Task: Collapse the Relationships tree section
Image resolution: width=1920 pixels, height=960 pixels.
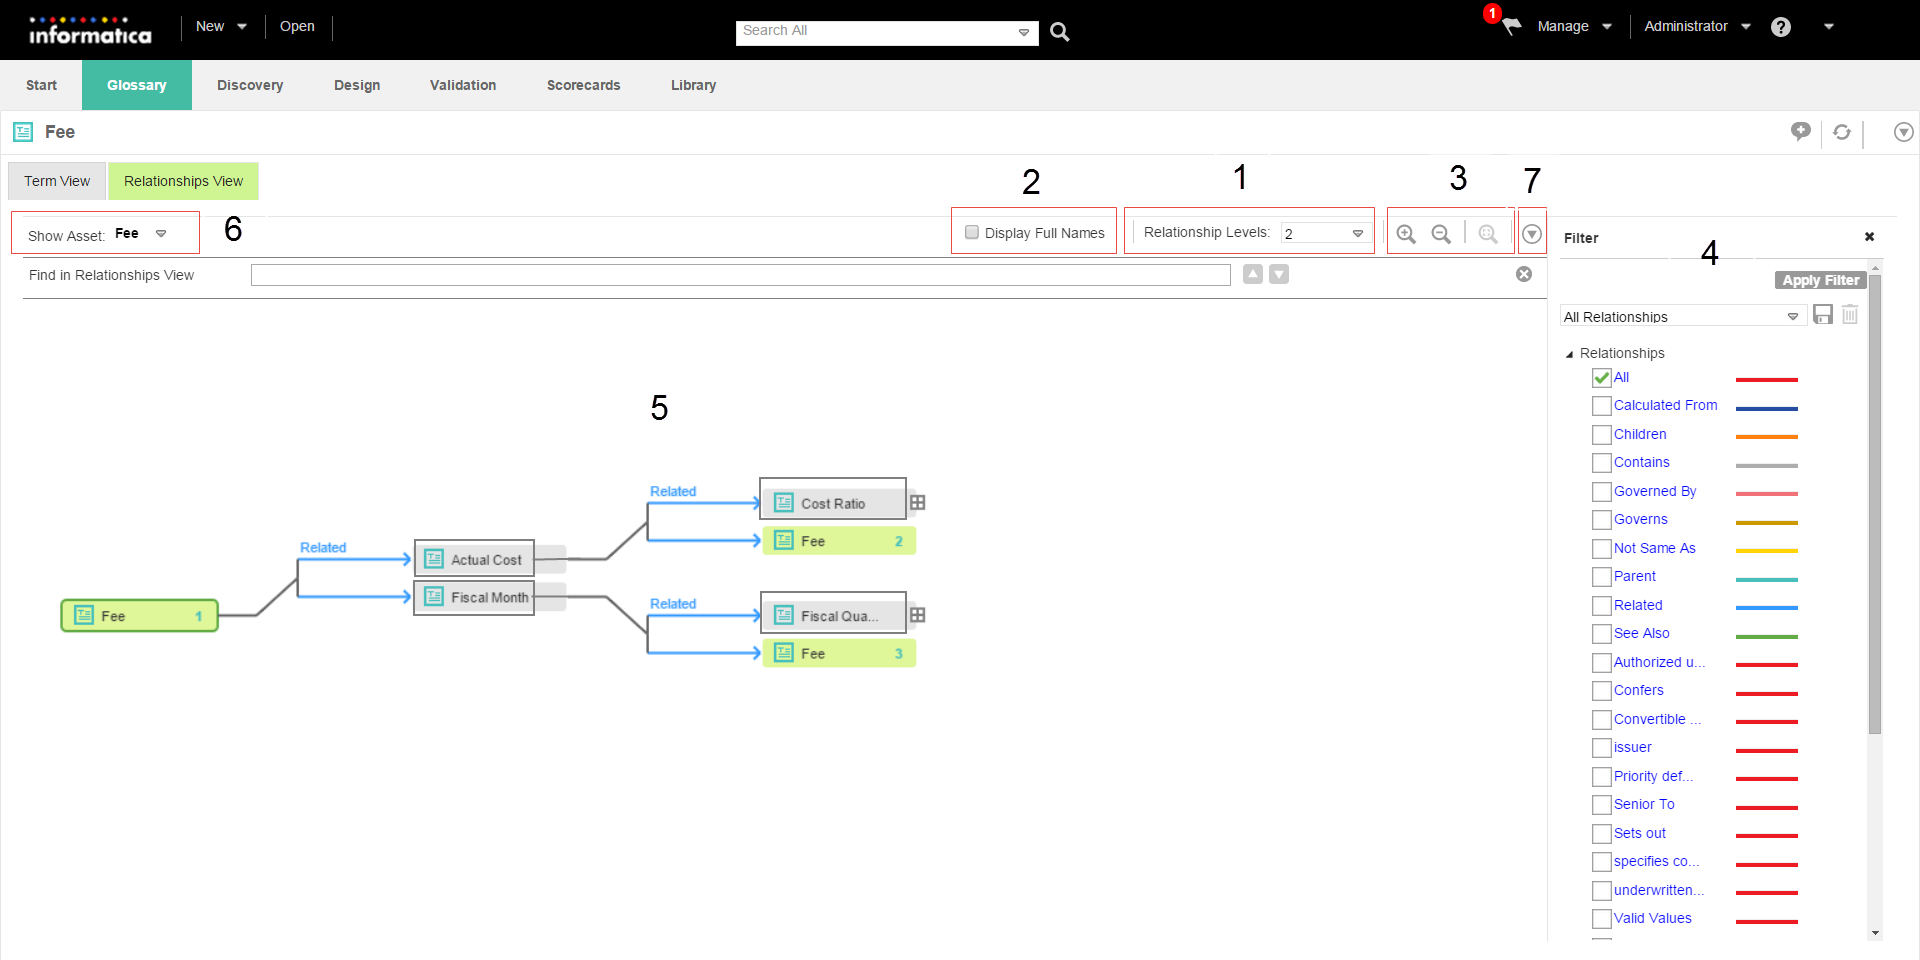Action: (1569, 354)
